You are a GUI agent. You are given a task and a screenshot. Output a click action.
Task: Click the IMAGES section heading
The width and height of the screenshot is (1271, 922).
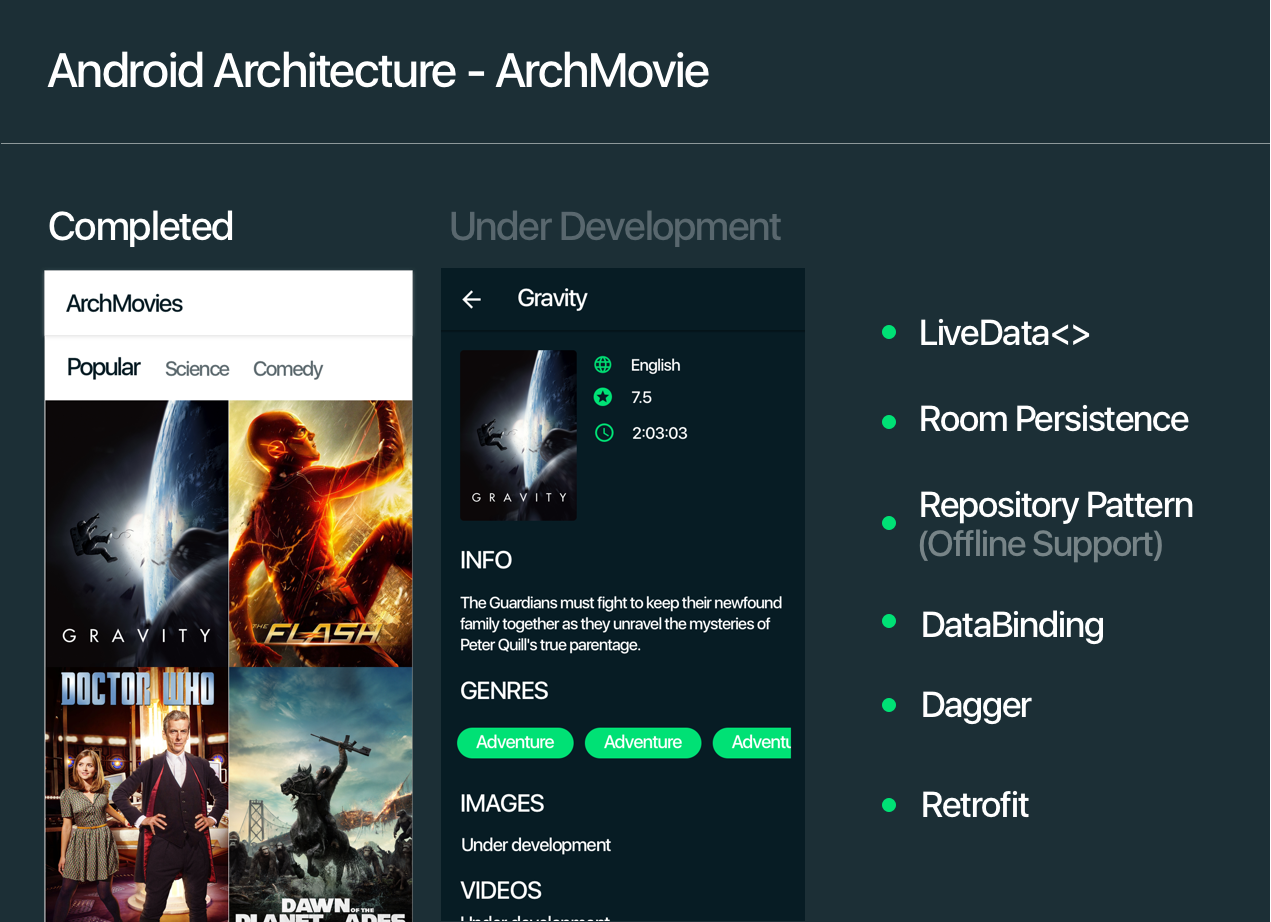(502, 804)
